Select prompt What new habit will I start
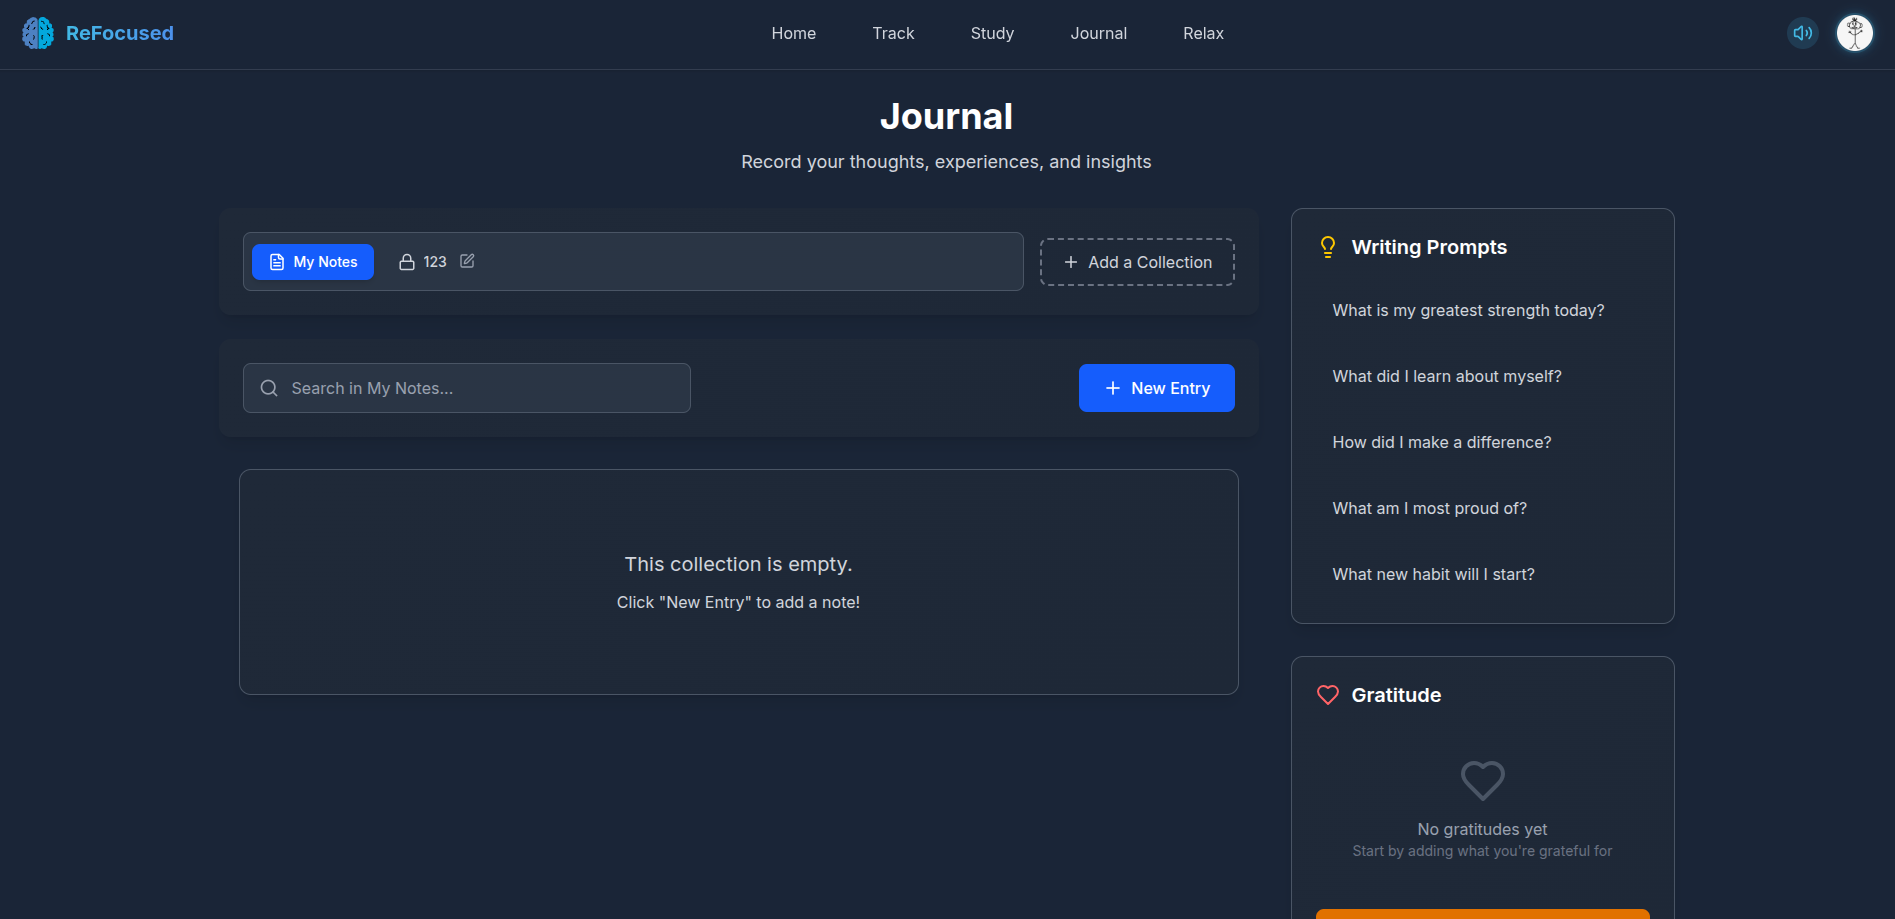Image resolution: width=1895 pixels, height=919 pixels. pos(1433,574)
